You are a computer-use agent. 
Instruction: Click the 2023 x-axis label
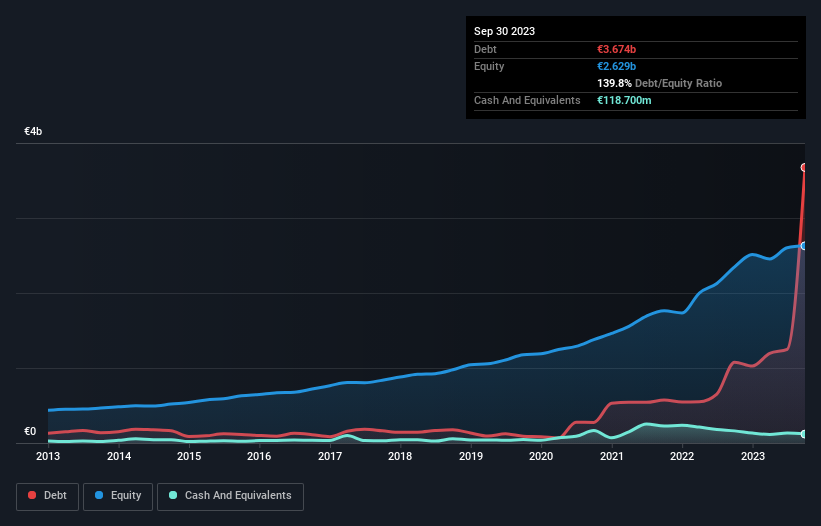753,456
